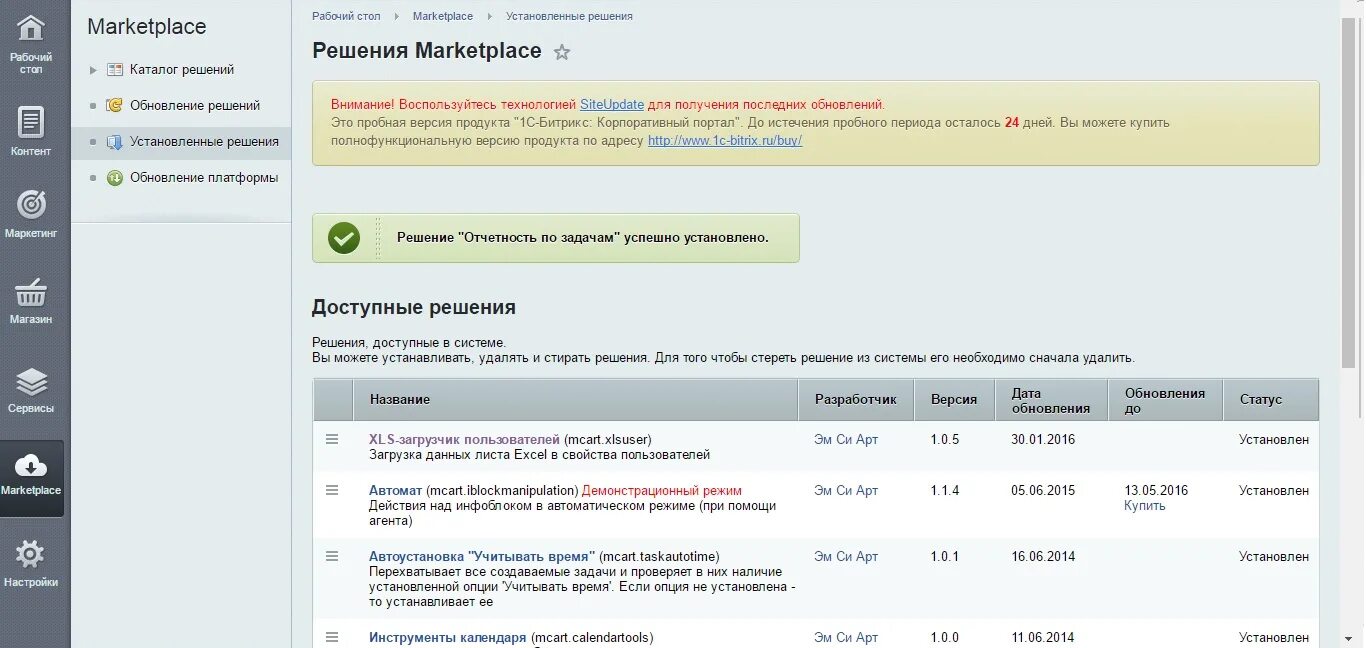Open hamburger menu for Автомат row

tap(332, 490)
